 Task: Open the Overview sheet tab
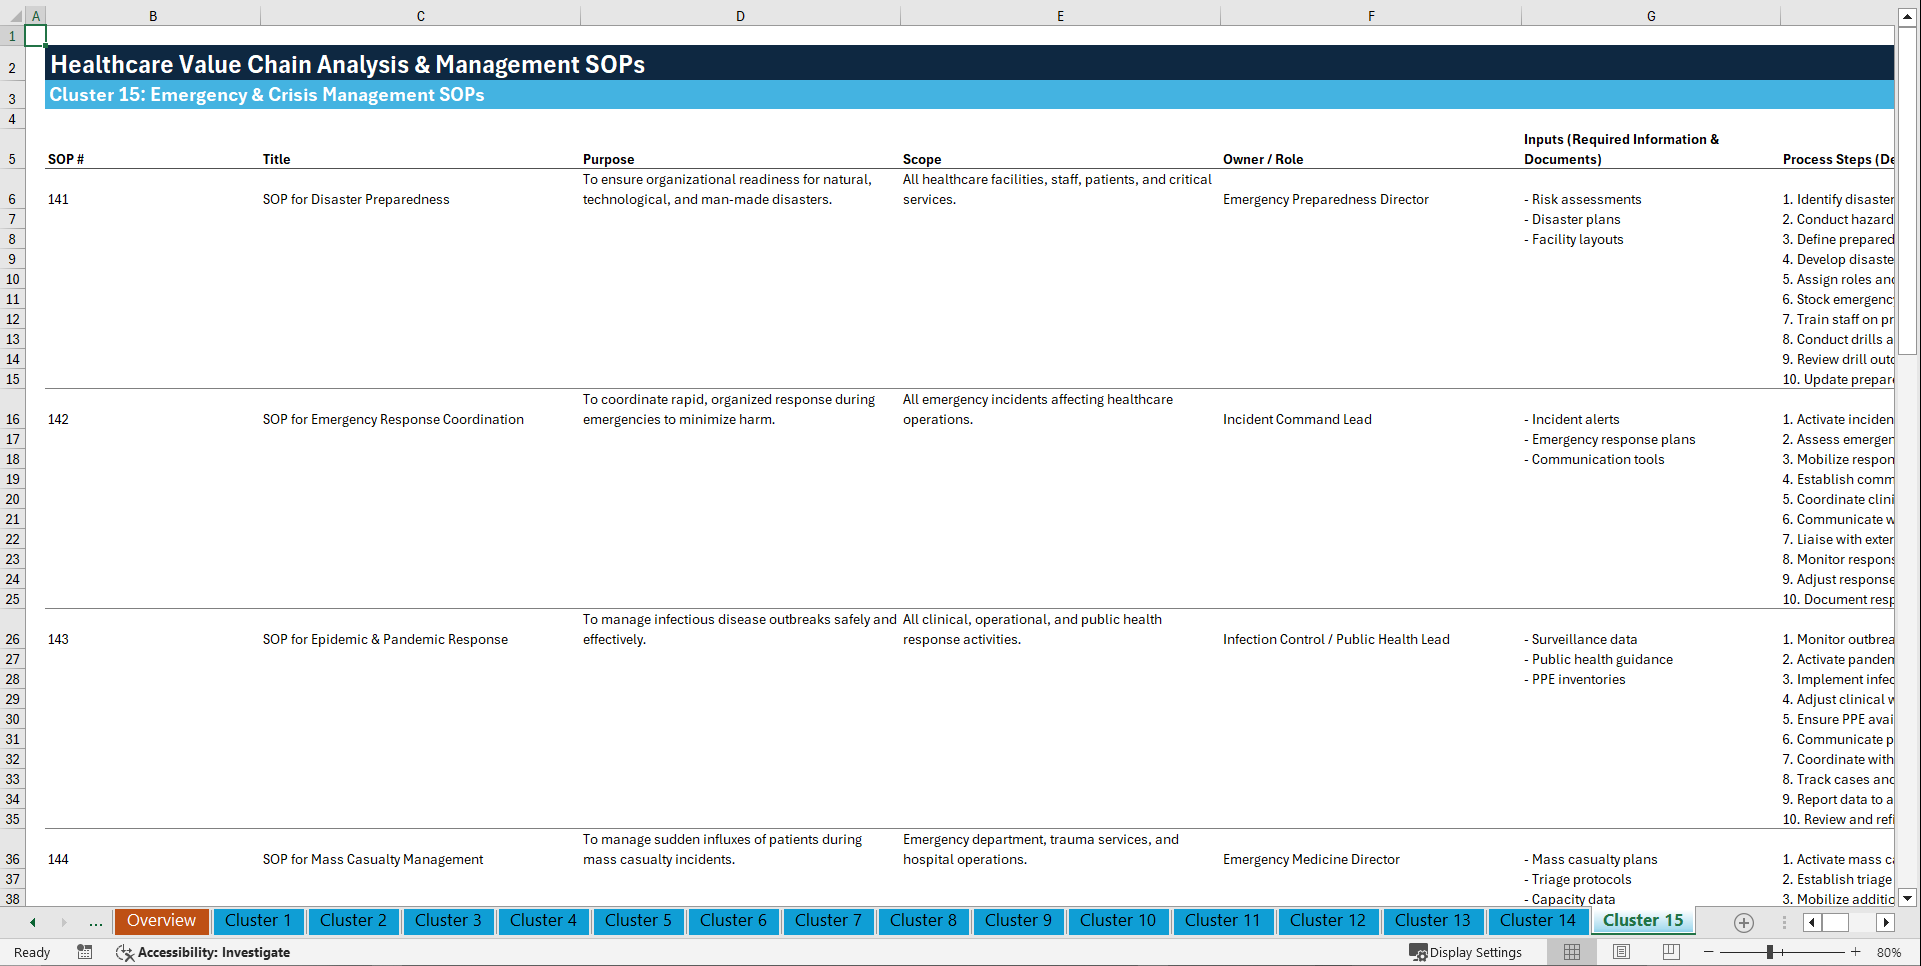click(161, 921)
